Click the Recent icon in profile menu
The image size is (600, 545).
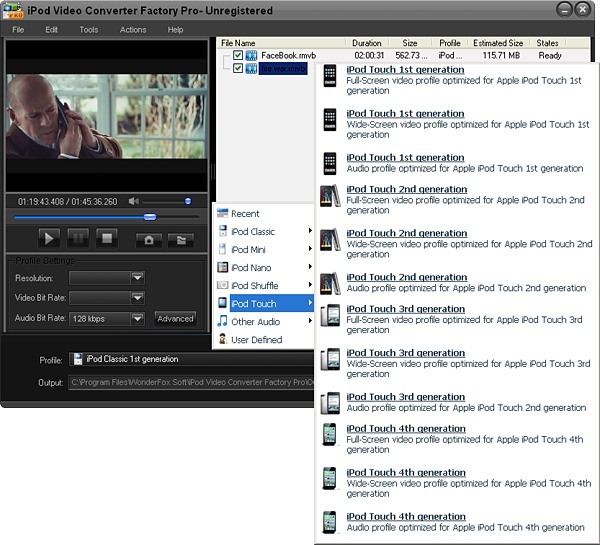(222, 213)
